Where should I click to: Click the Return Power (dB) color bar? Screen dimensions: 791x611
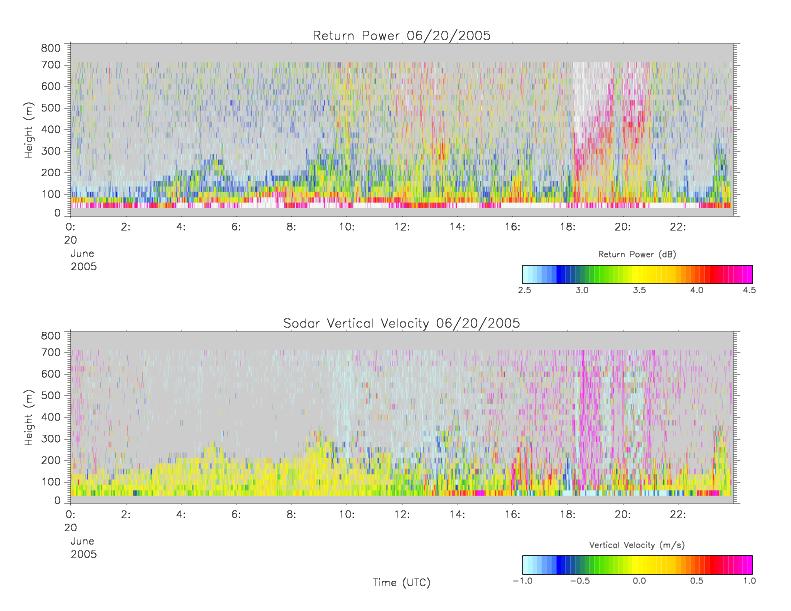pyautogui.click(x=637, y=274)
